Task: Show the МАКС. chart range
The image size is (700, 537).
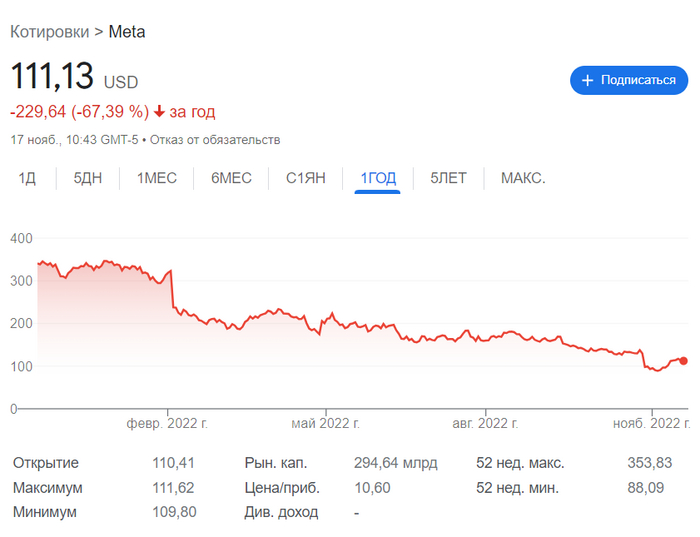Action: [523, 178]
